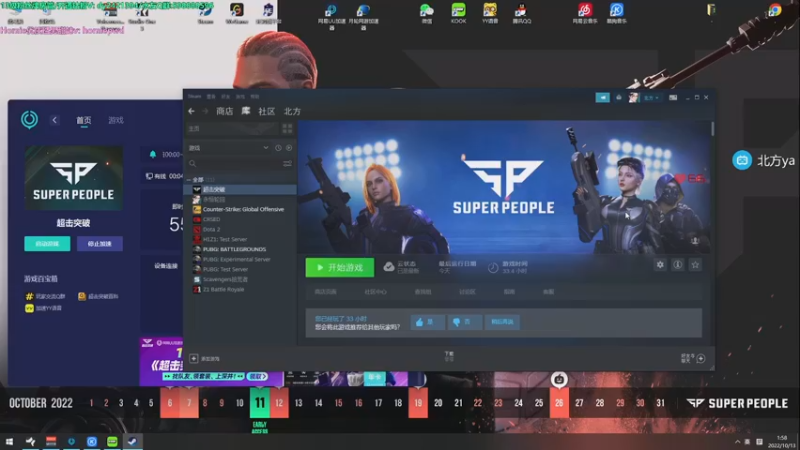Open the 社区 community tab in Steam
The width and height of the screenshot is (800, 450).
(266, 111)
